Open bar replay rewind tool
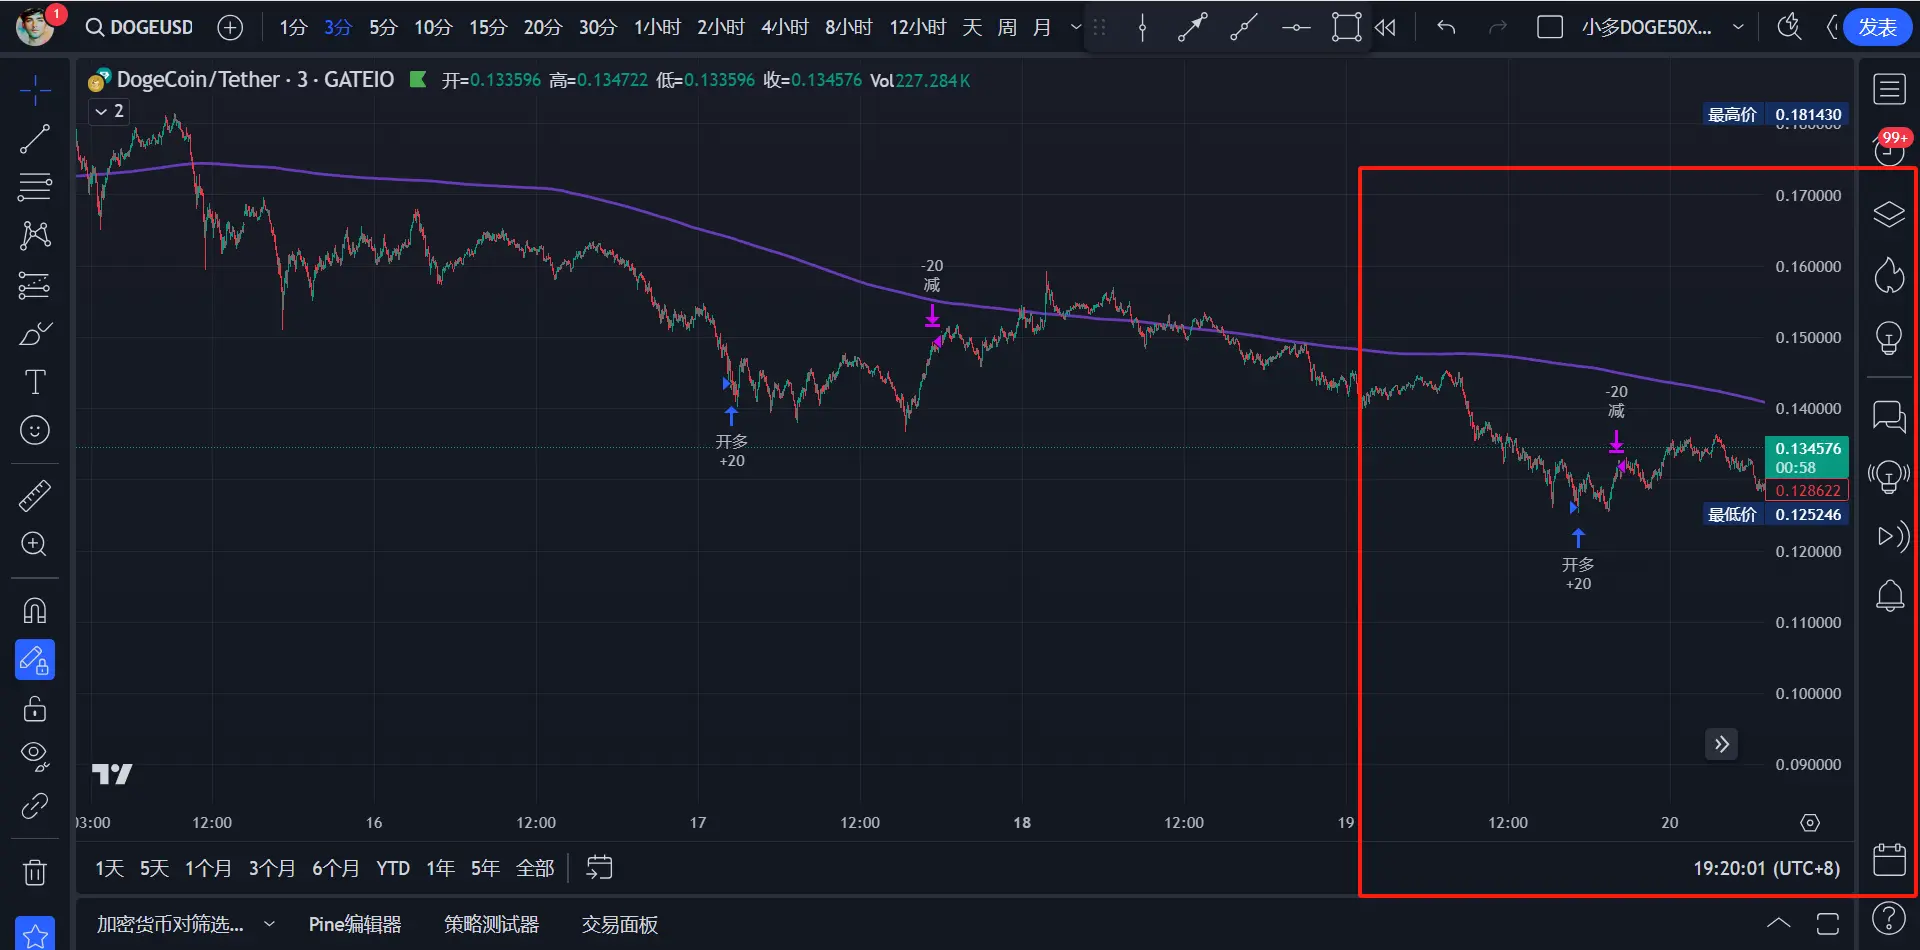The image size is (1920, 950). (x=1385, y=27)
